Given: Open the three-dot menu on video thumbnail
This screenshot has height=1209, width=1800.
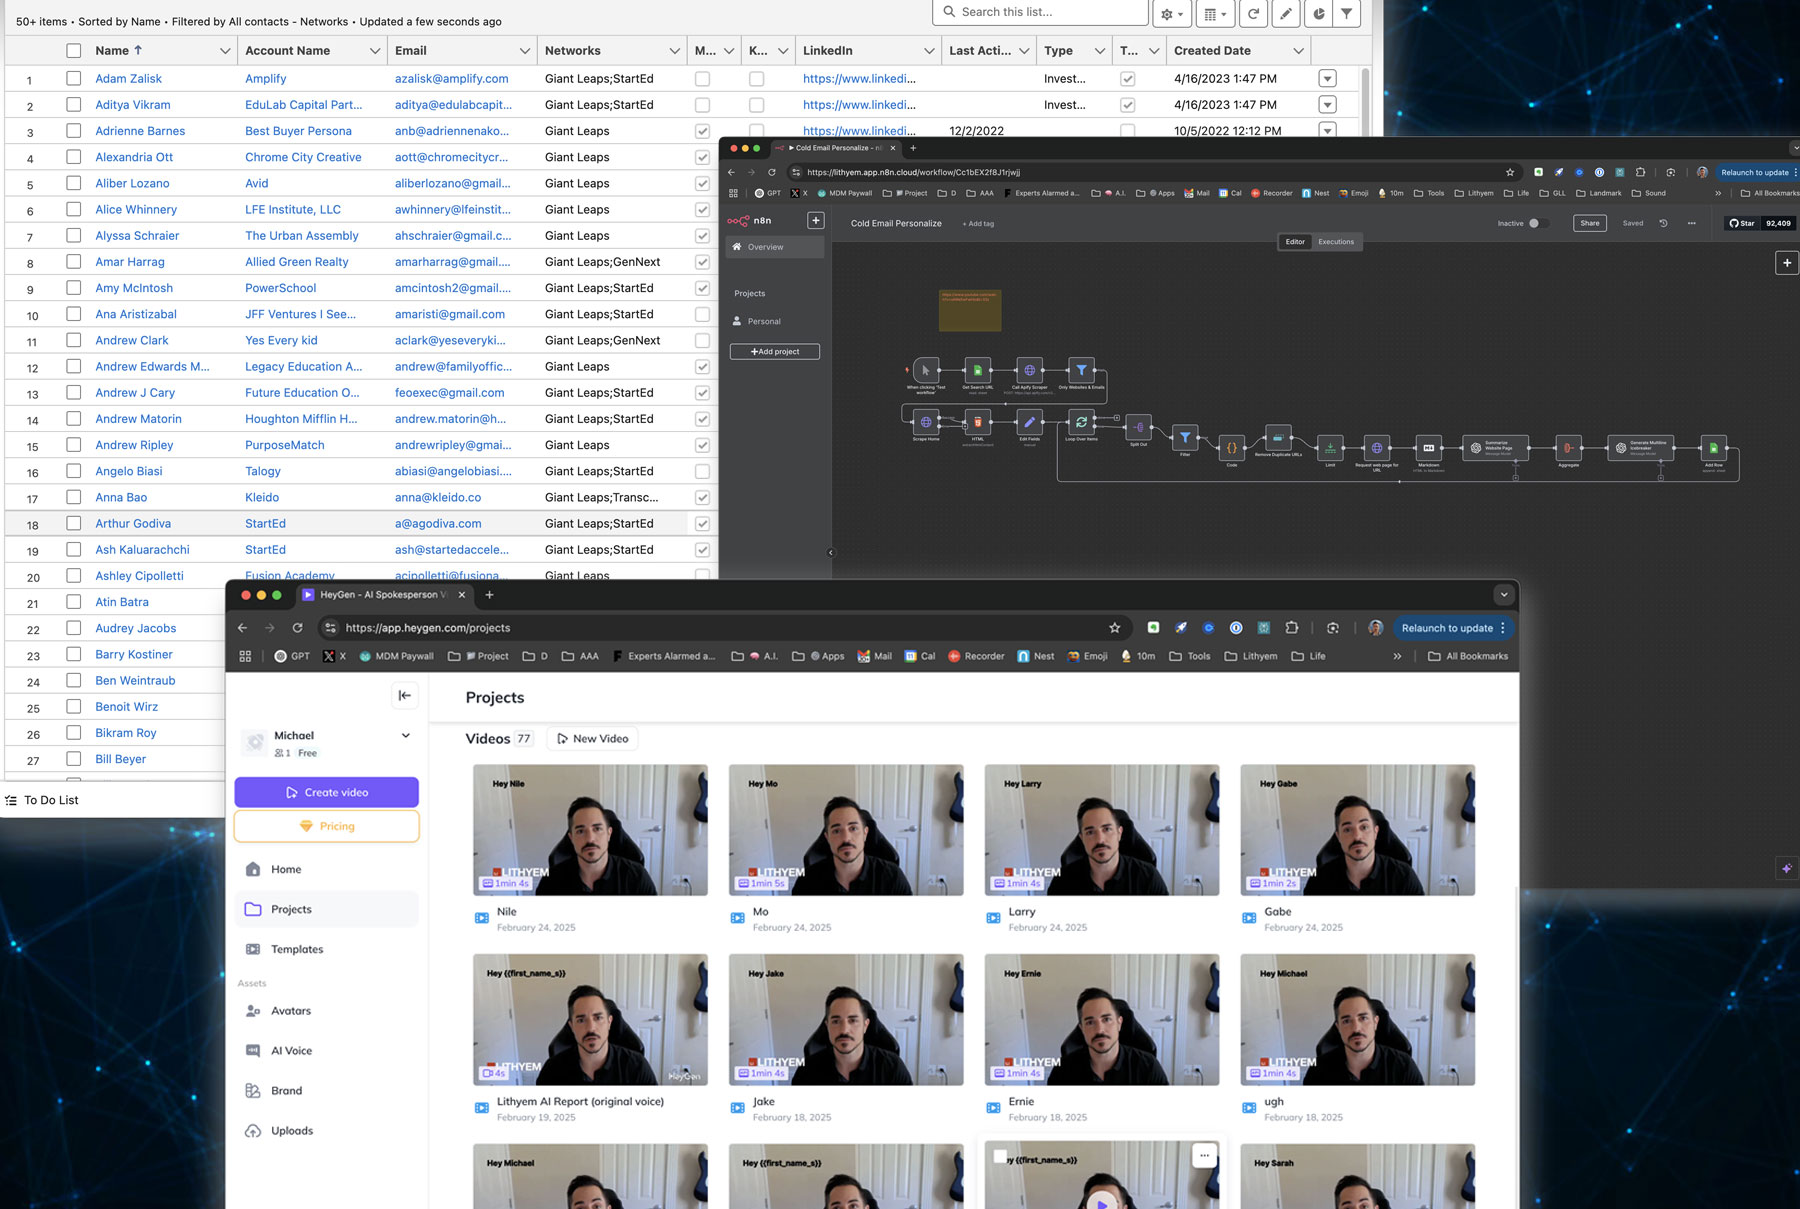Looking at the screenshot, I should pyautogui.click(x=1204, y=1155).
